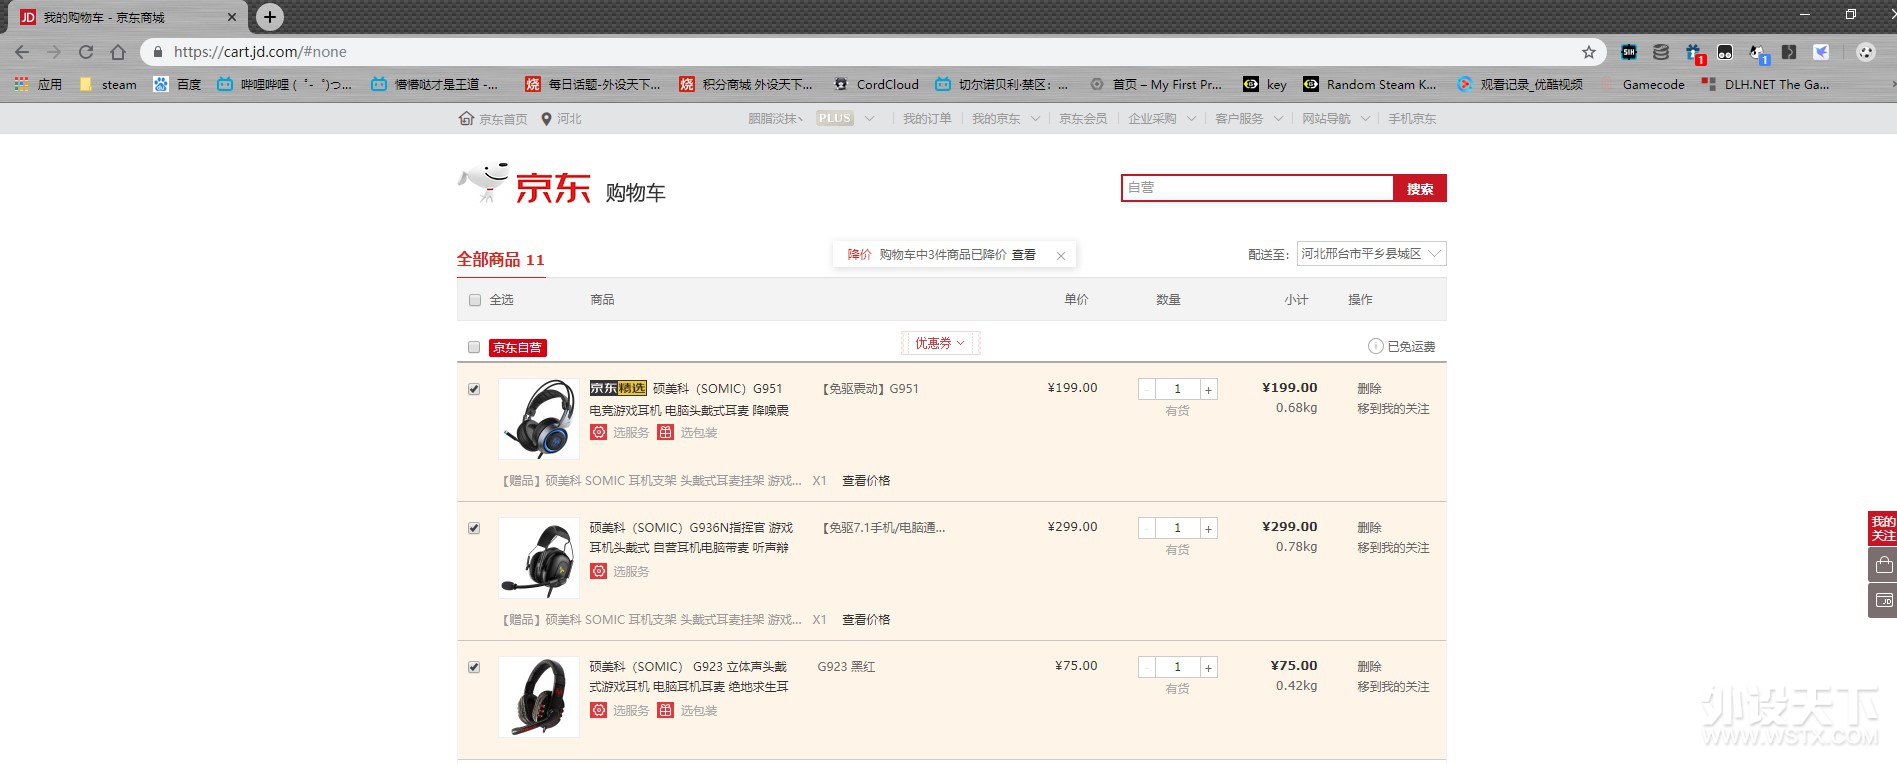Click 选包装 gift icon for G951 headset

666,433
